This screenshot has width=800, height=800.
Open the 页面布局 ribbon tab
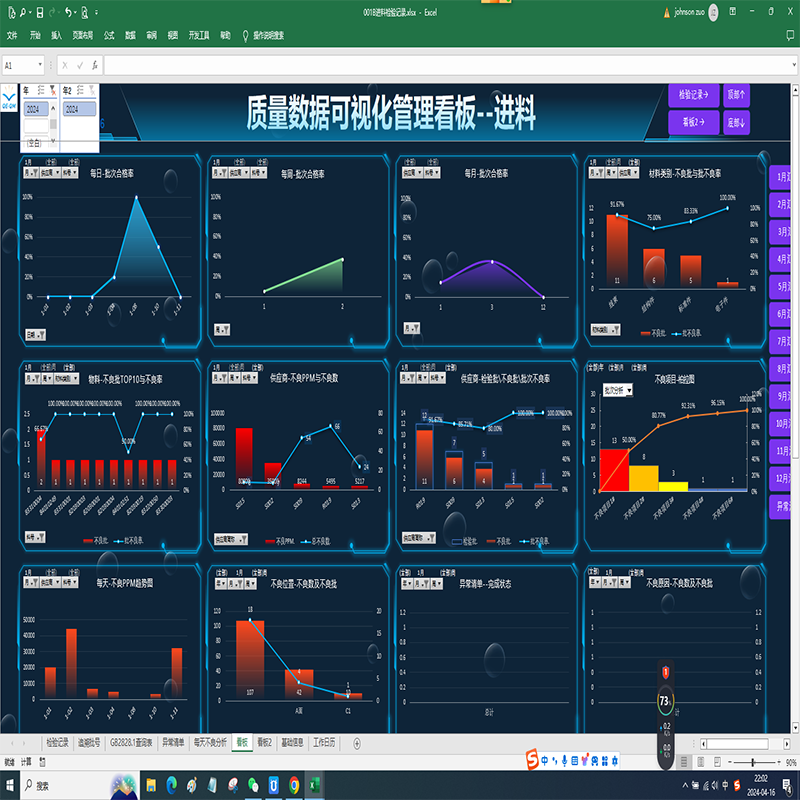[83, 35]
